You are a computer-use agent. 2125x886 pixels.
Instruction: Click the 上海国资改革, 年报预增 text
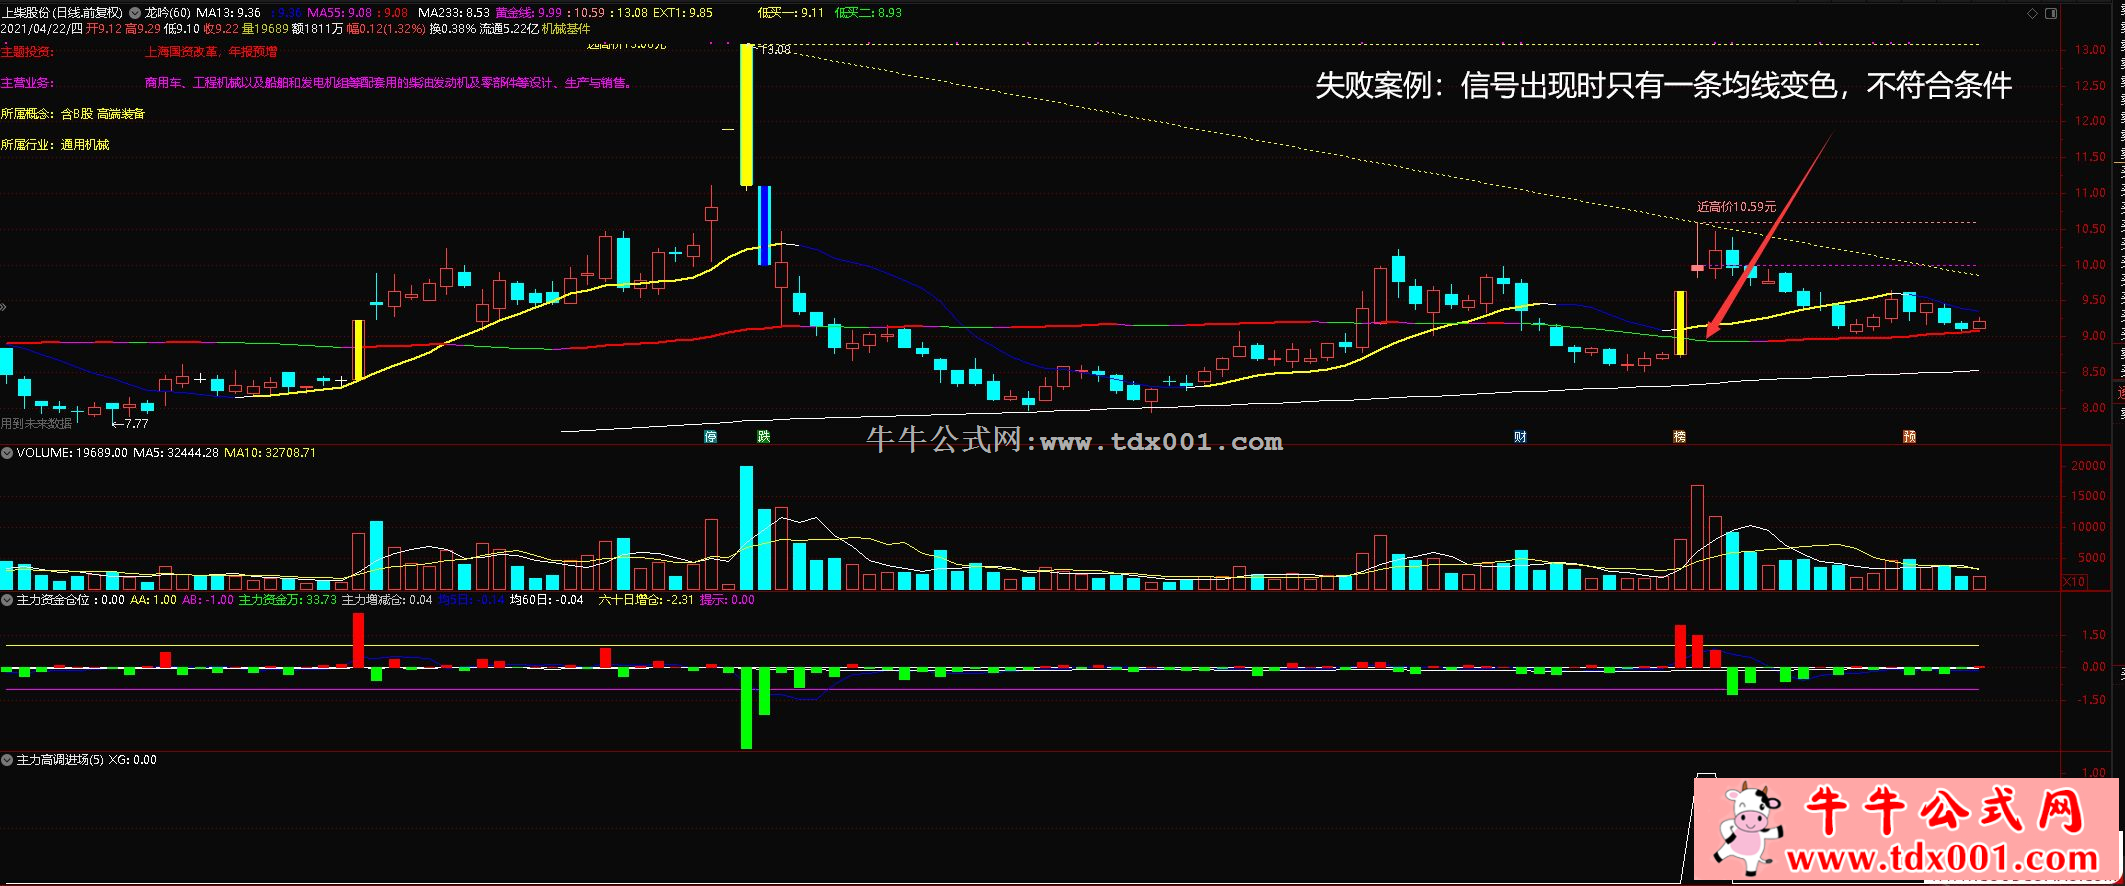tap(211, 52)
